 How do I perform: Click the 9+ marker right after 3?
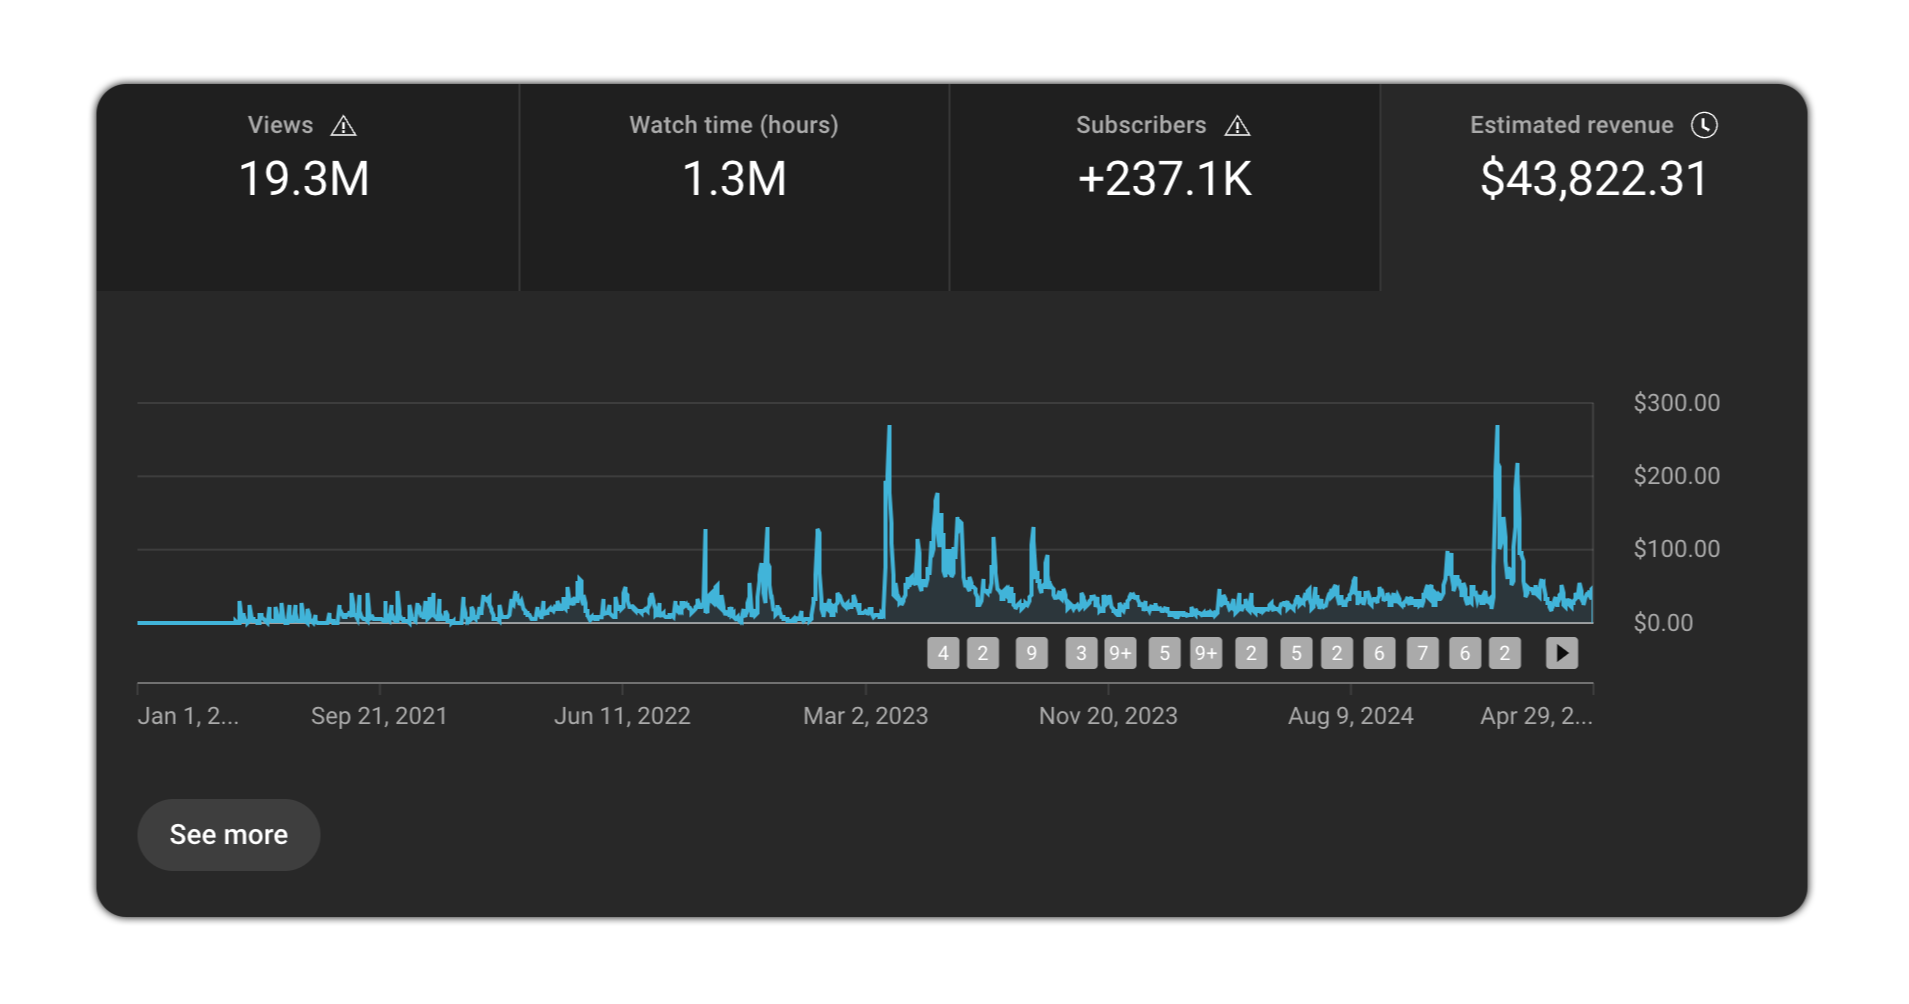[1120, 653]
